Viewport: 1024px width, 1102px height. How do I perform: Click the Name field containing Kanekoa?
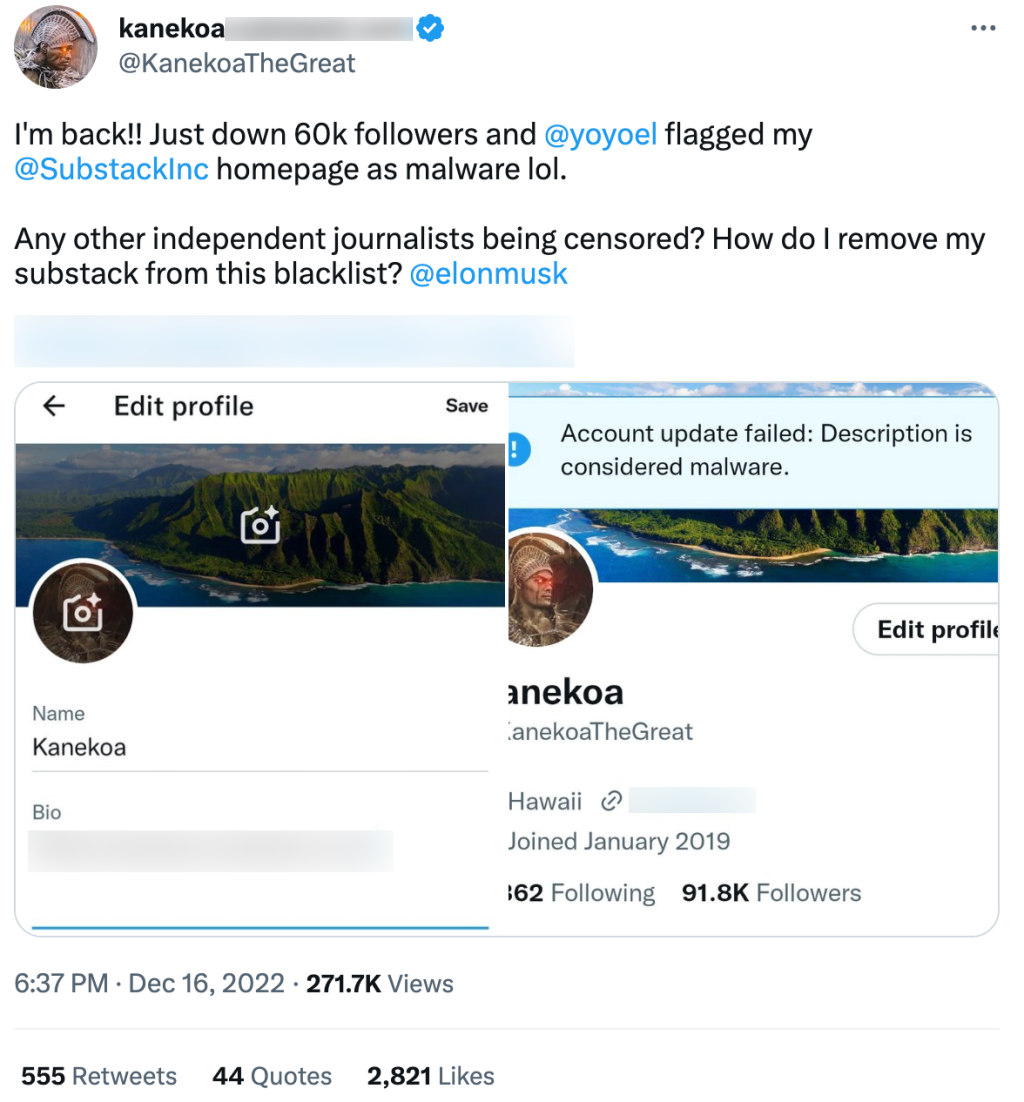[260, 747]
